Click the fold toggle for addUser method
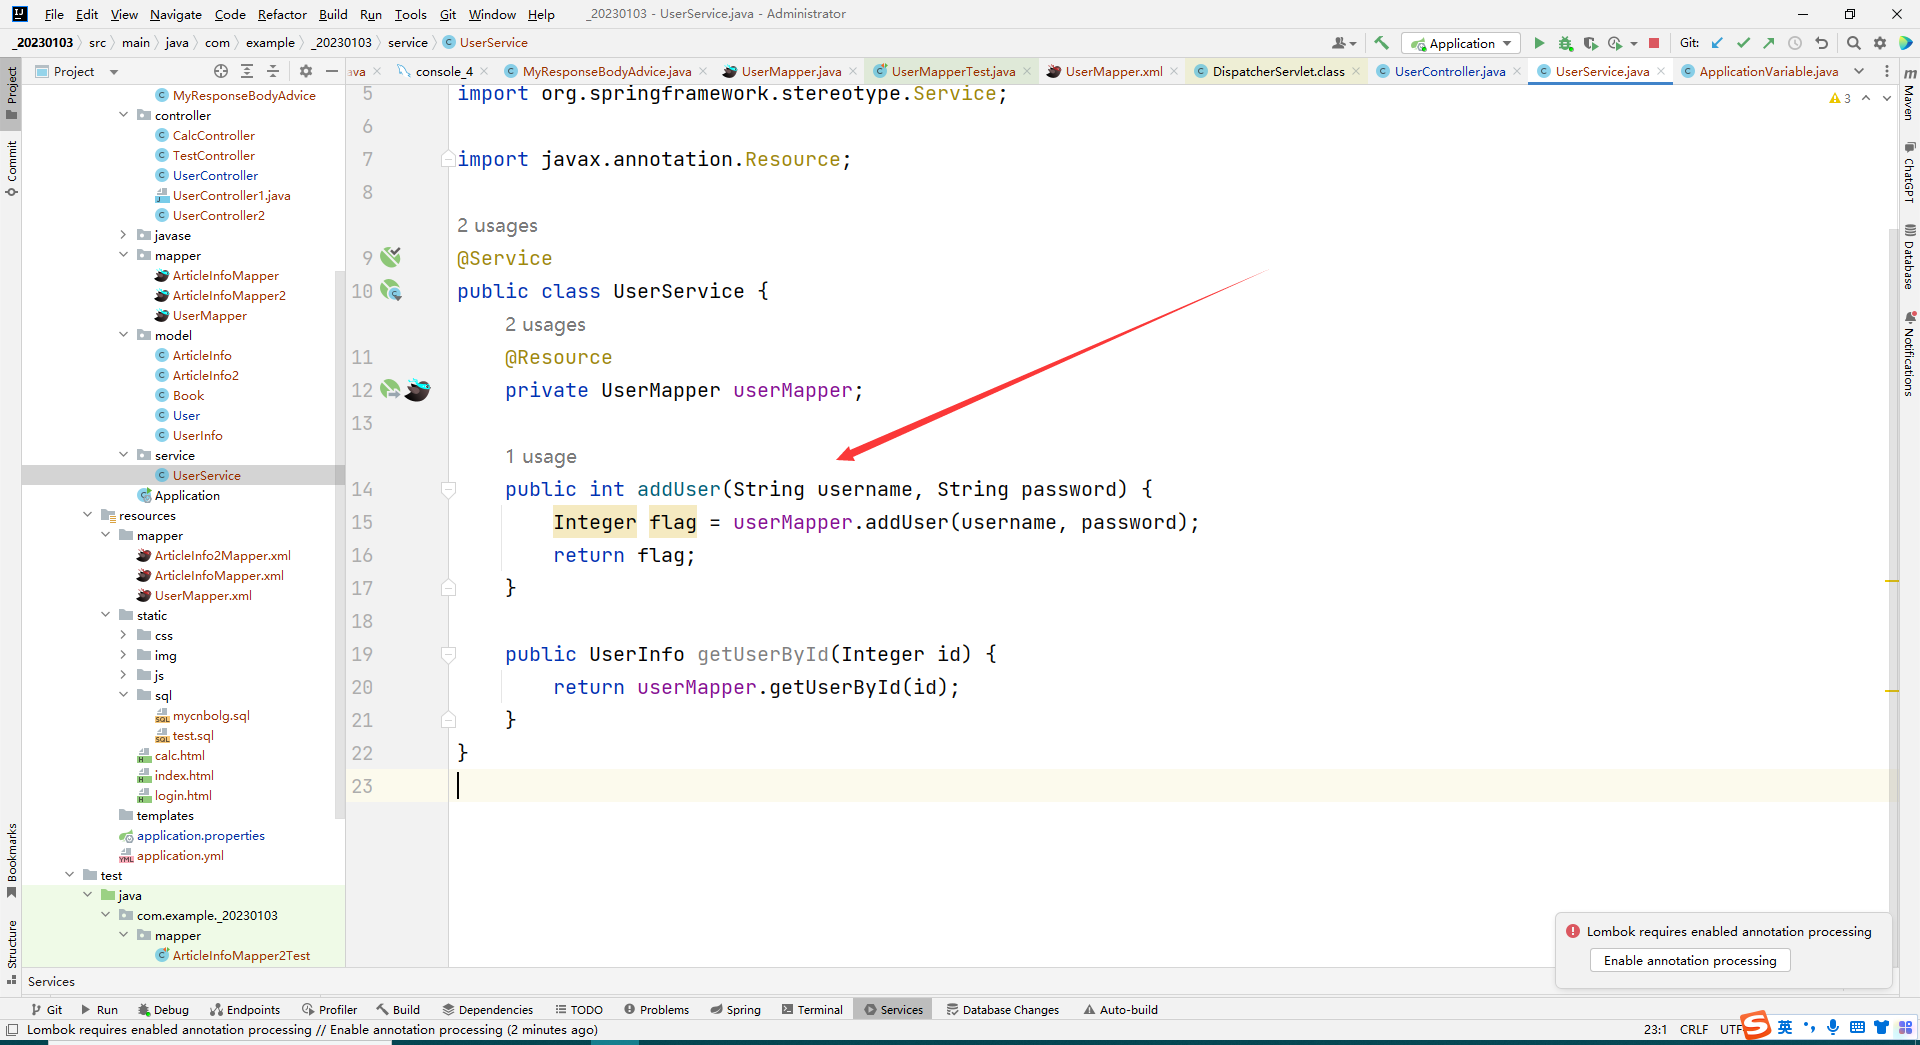1920x1045 pixels. (448, 489)
